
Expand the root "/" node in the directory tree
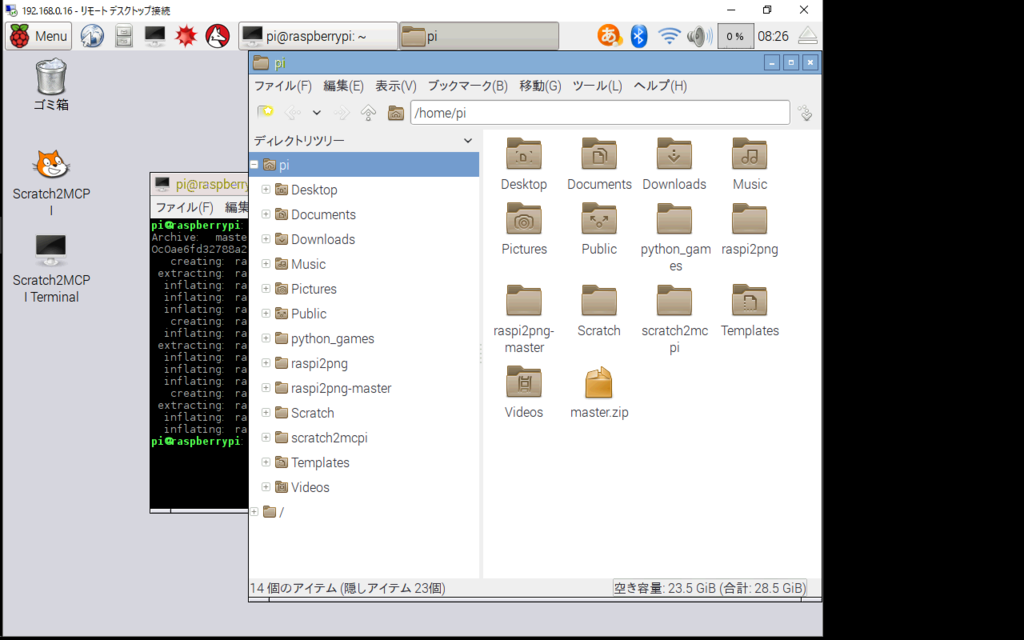tap(254, 512)
